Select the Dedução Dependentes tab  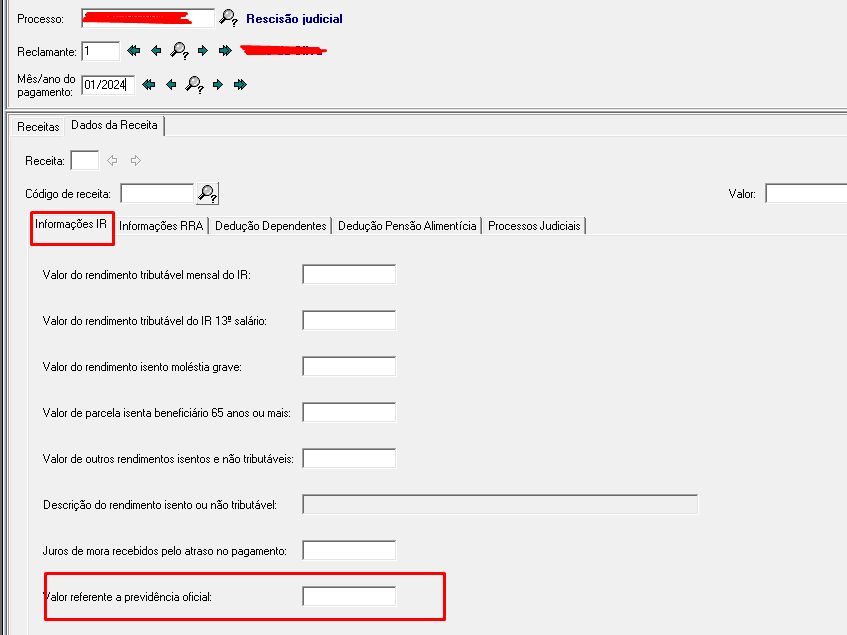[270, 226]
